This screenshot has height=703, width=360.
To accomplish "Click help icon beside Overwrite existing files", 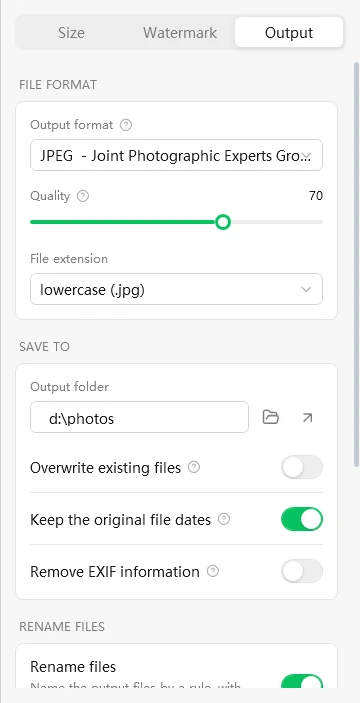I will (194, 468).
